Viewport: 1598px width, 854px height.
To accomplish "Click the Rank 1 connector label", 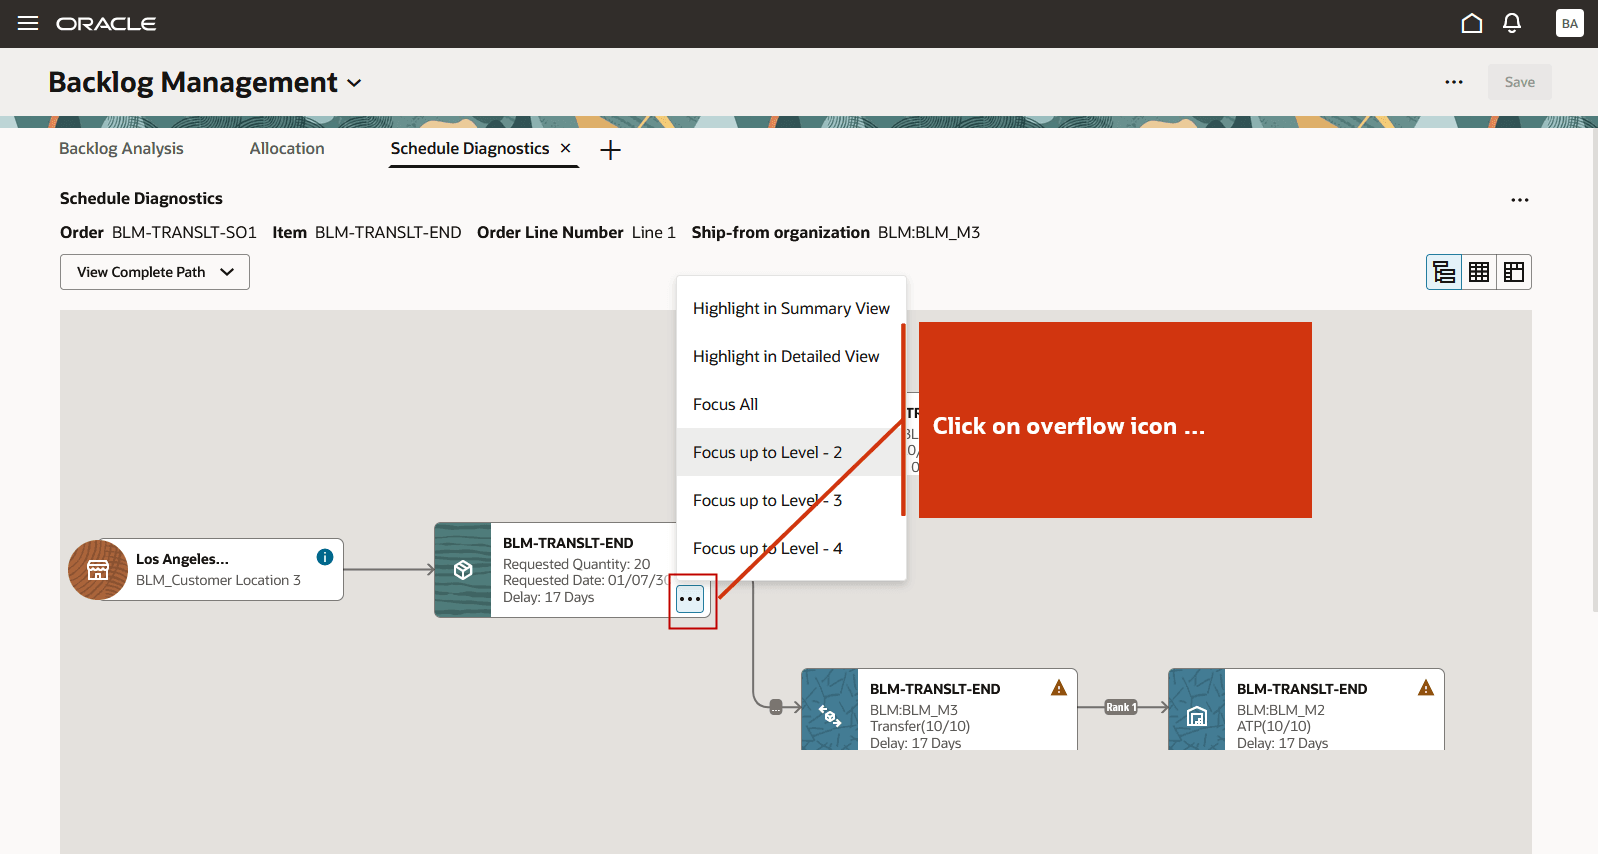I will pos(1121,707).
